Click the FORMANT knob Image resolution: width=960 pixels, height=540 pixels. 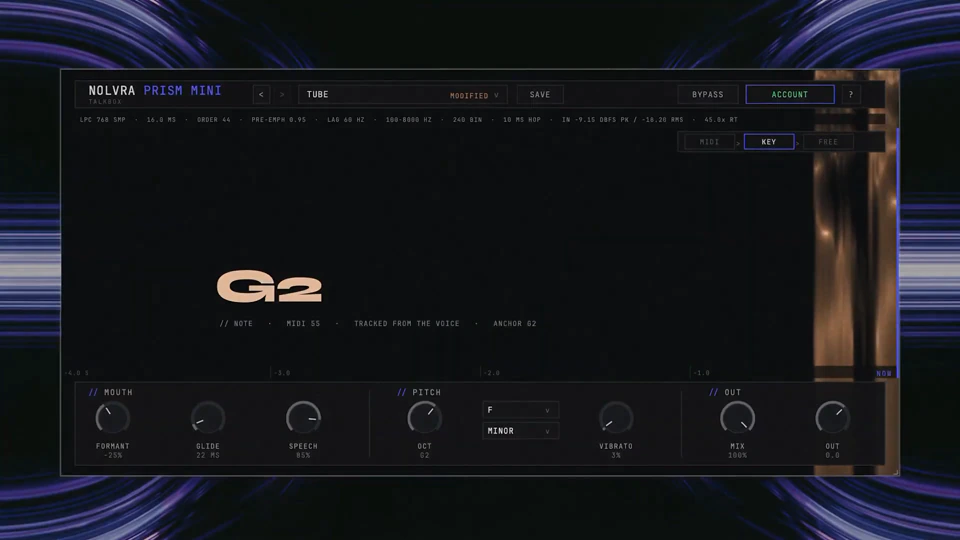(x=113, y=418)
